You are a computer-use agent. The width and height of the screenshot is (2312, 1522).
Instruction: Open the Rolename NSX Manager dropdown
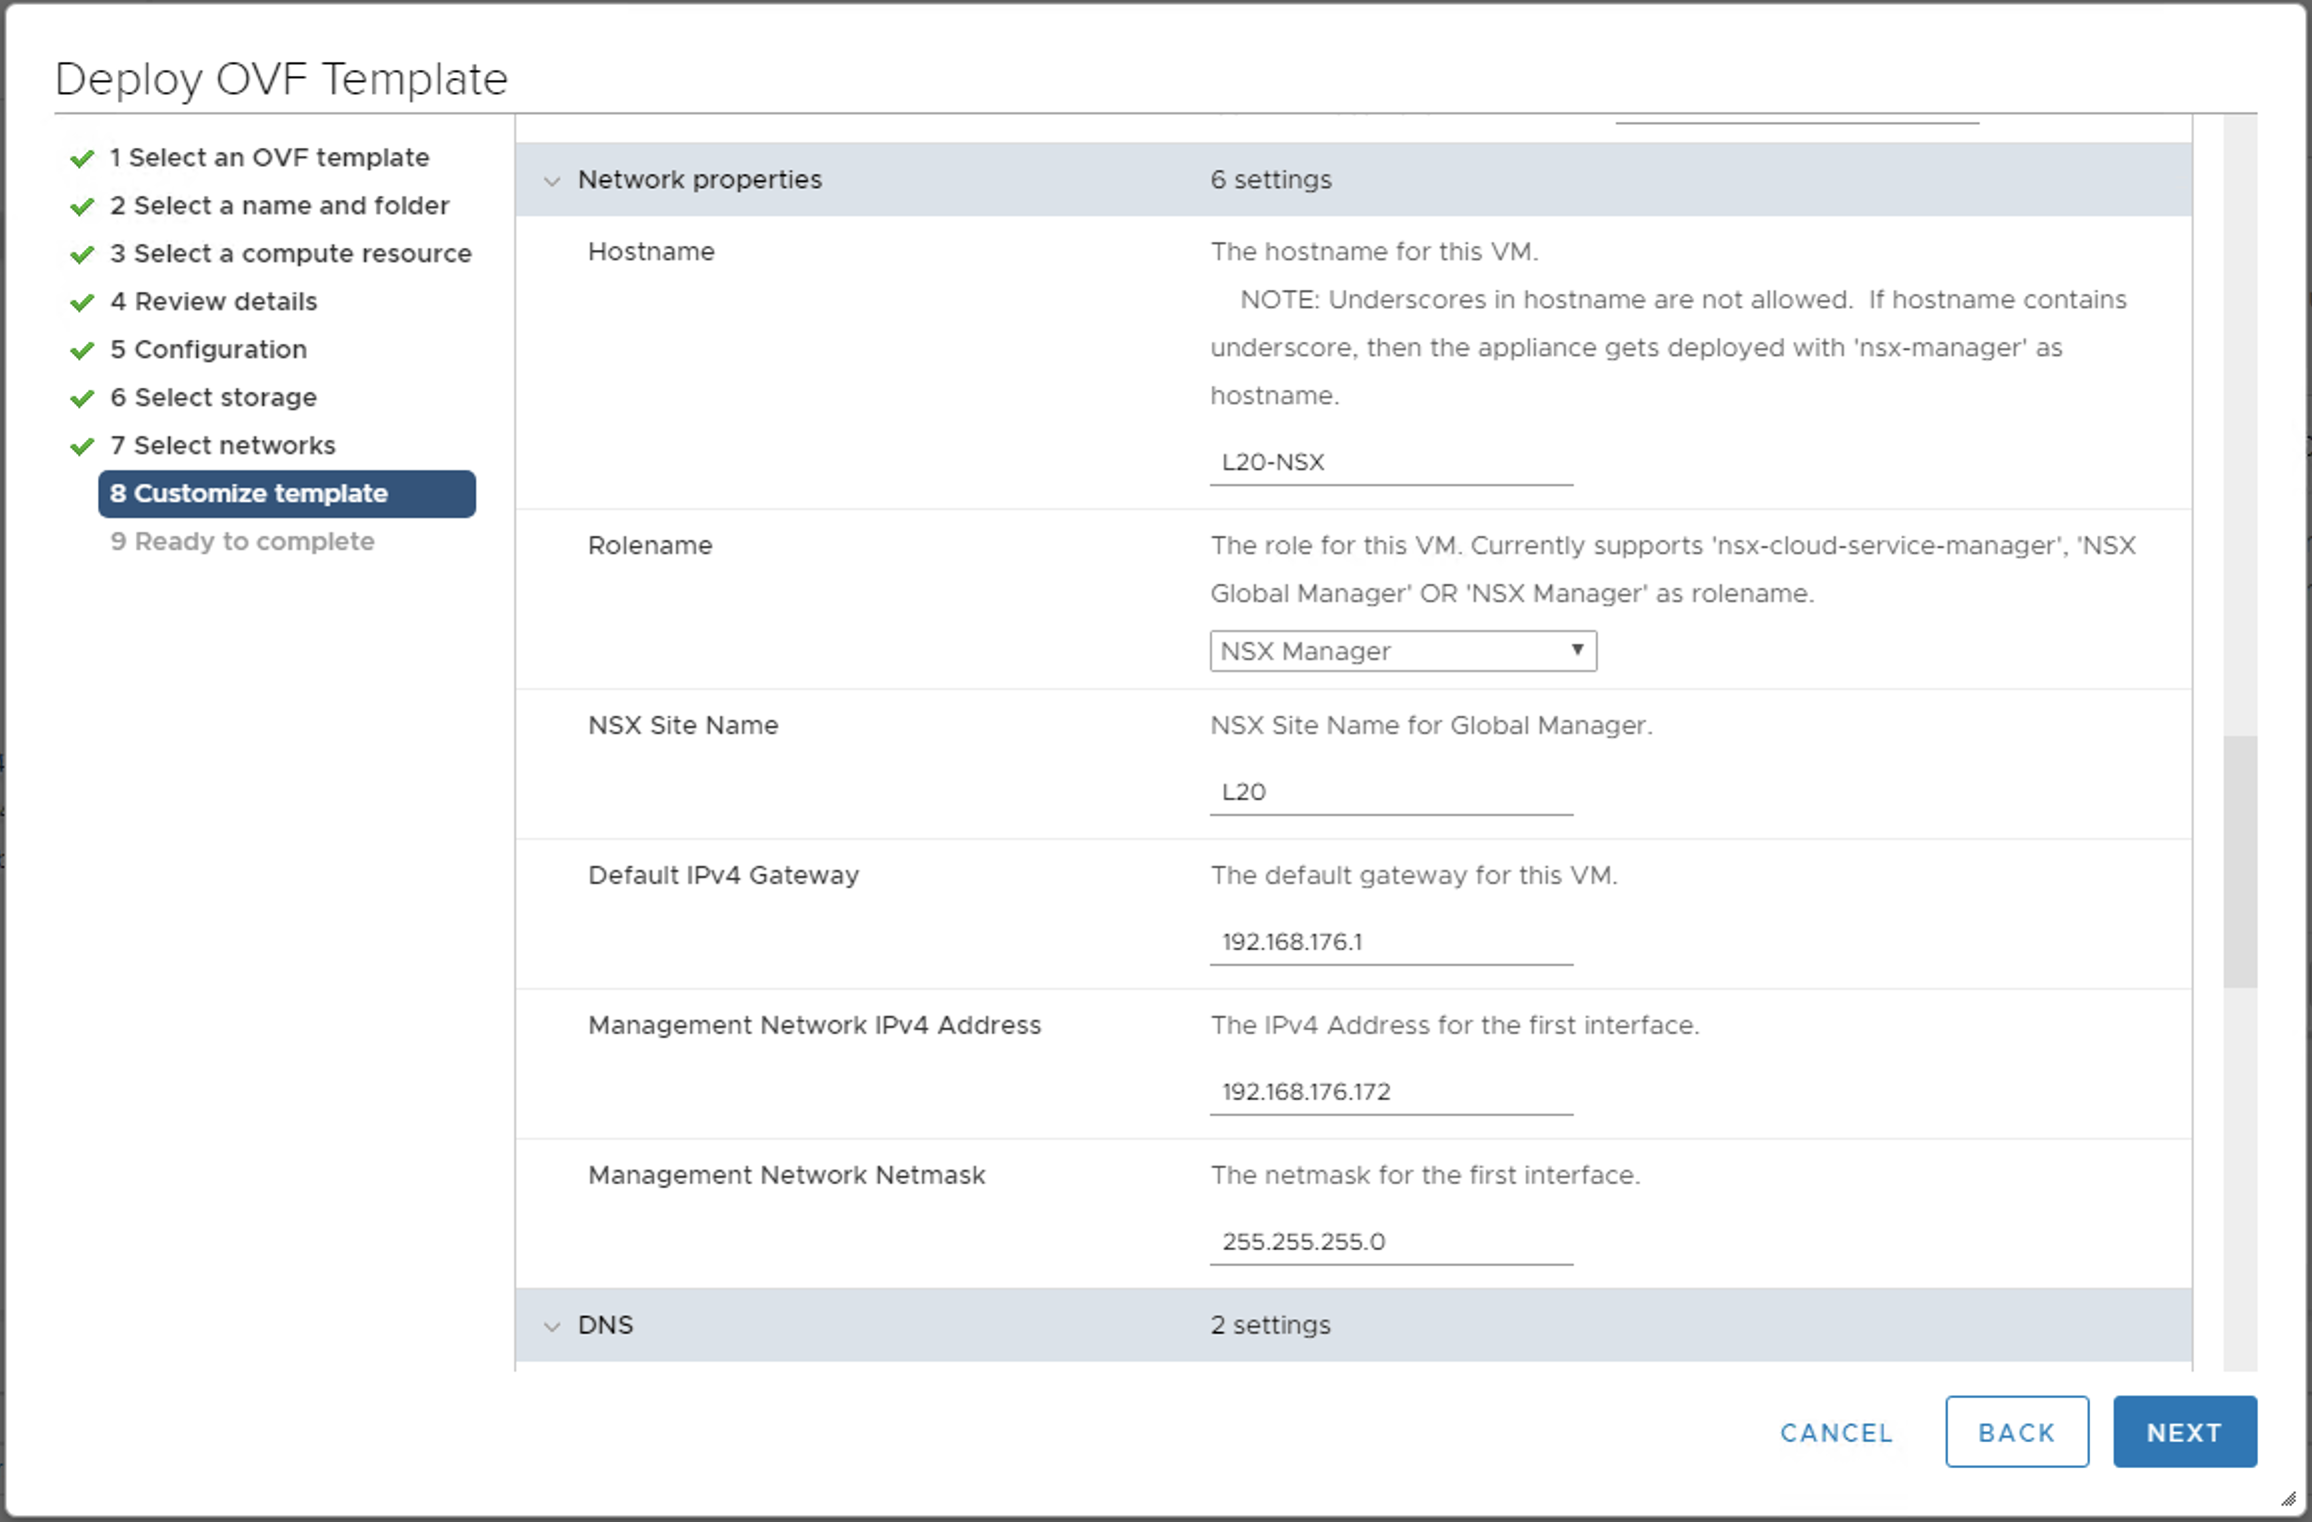1402,651
